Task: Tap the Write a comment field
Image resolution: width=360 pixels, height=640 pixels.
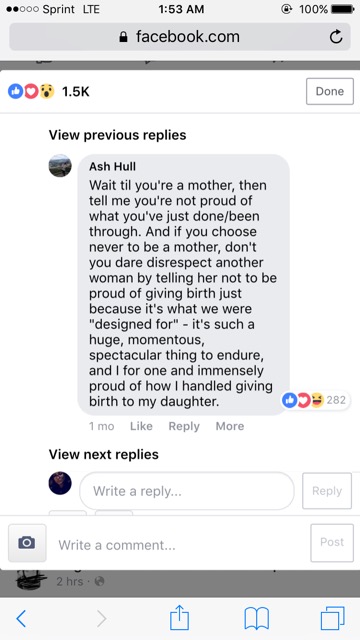Action: (178, 544)
